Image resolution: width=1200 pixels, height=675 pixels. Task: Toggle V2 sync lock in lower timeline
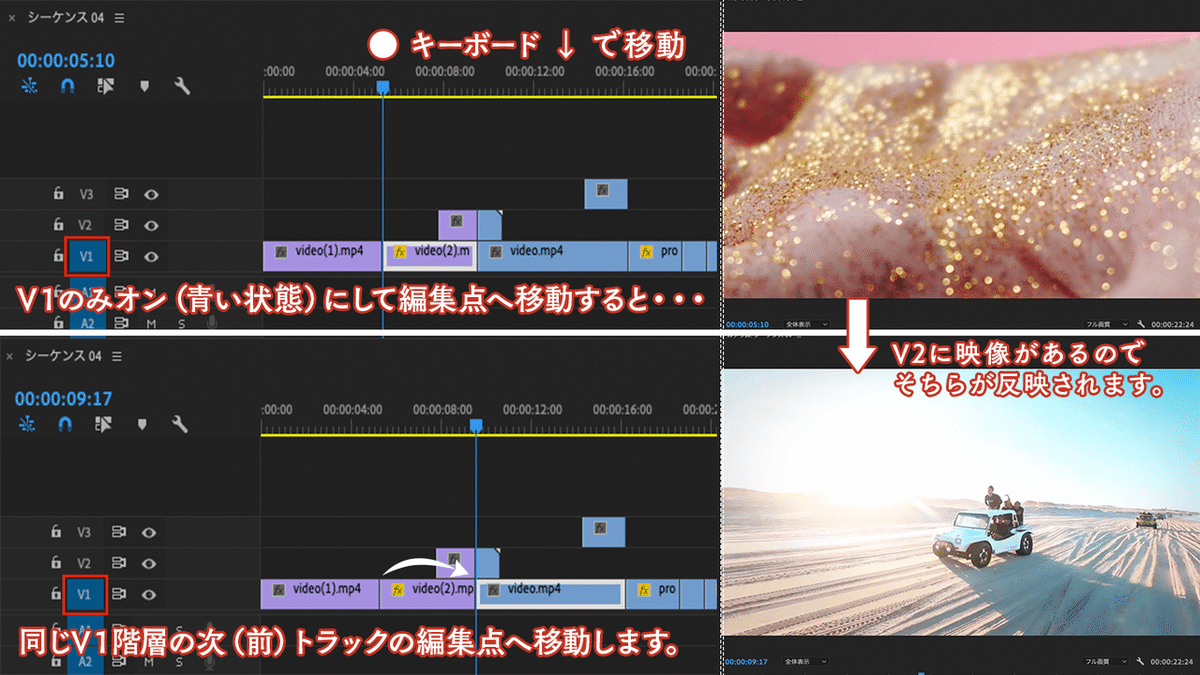click(121, 563)
